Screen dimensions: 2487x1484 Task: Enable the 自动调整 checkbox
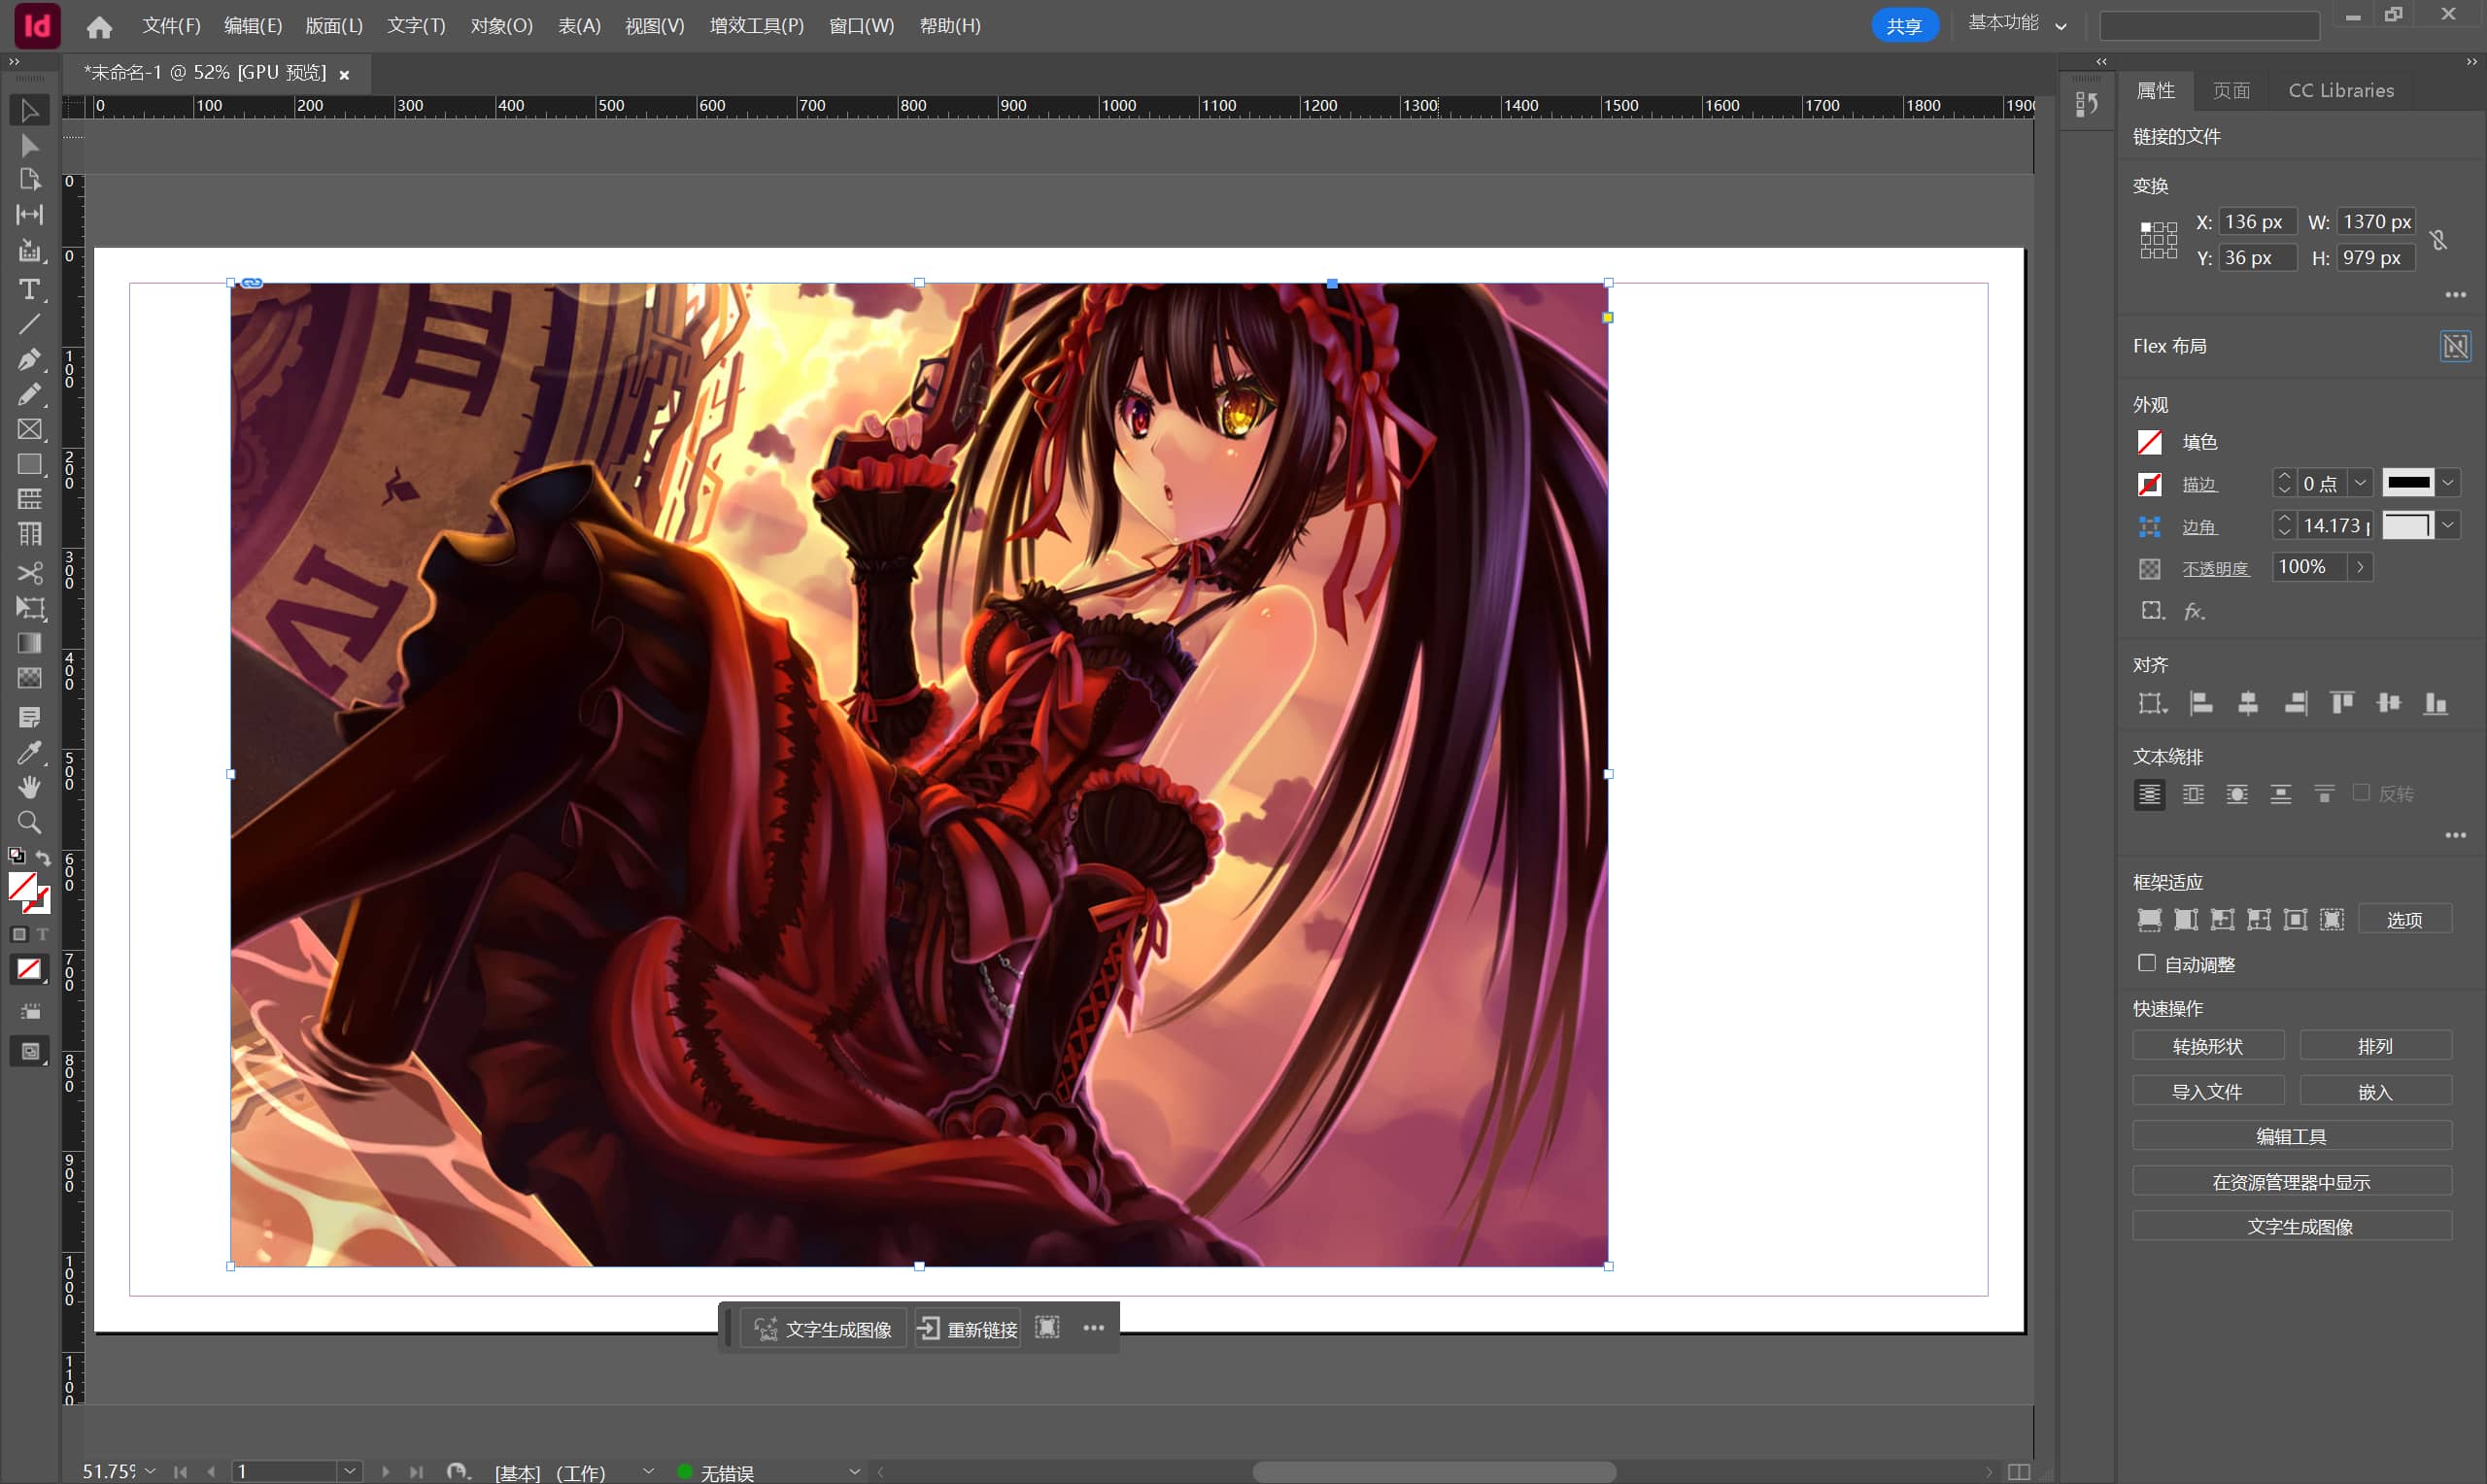click(2146, 963)
